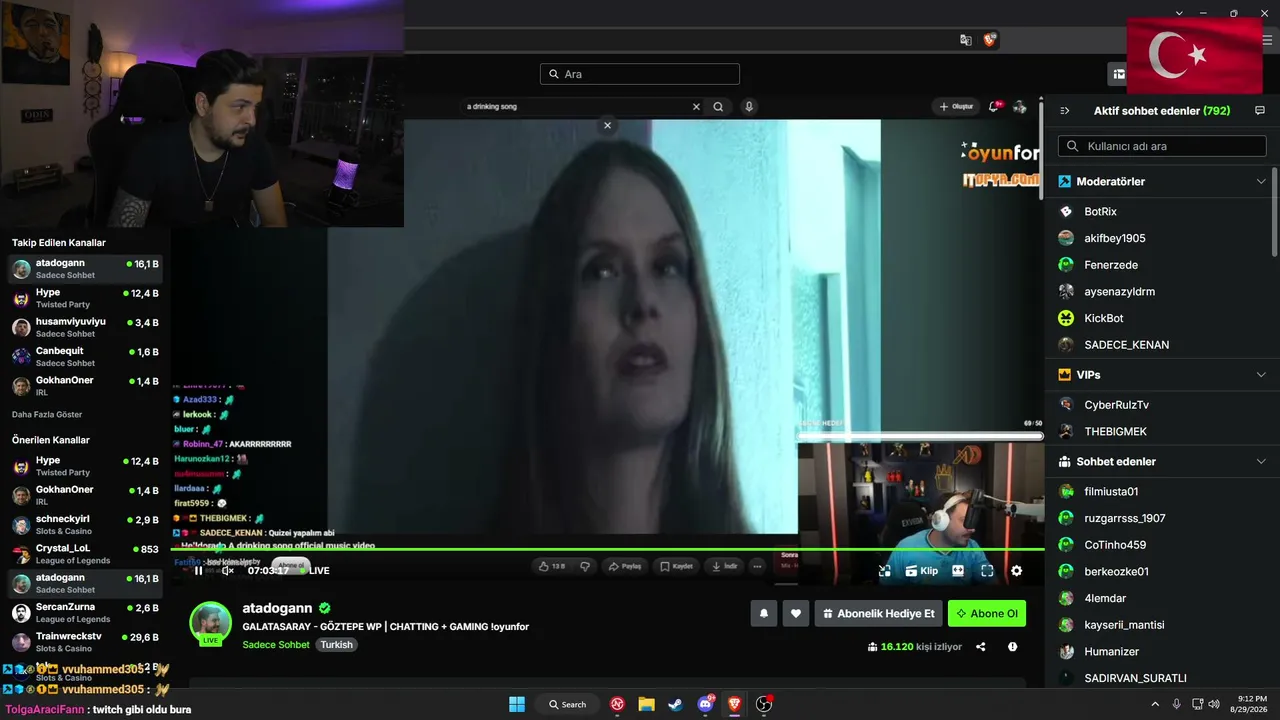This screenshot has width=1280, height=720.
Task: Click Kaydet save button under video
Action: pyautogui.click(x=677, y=566)
